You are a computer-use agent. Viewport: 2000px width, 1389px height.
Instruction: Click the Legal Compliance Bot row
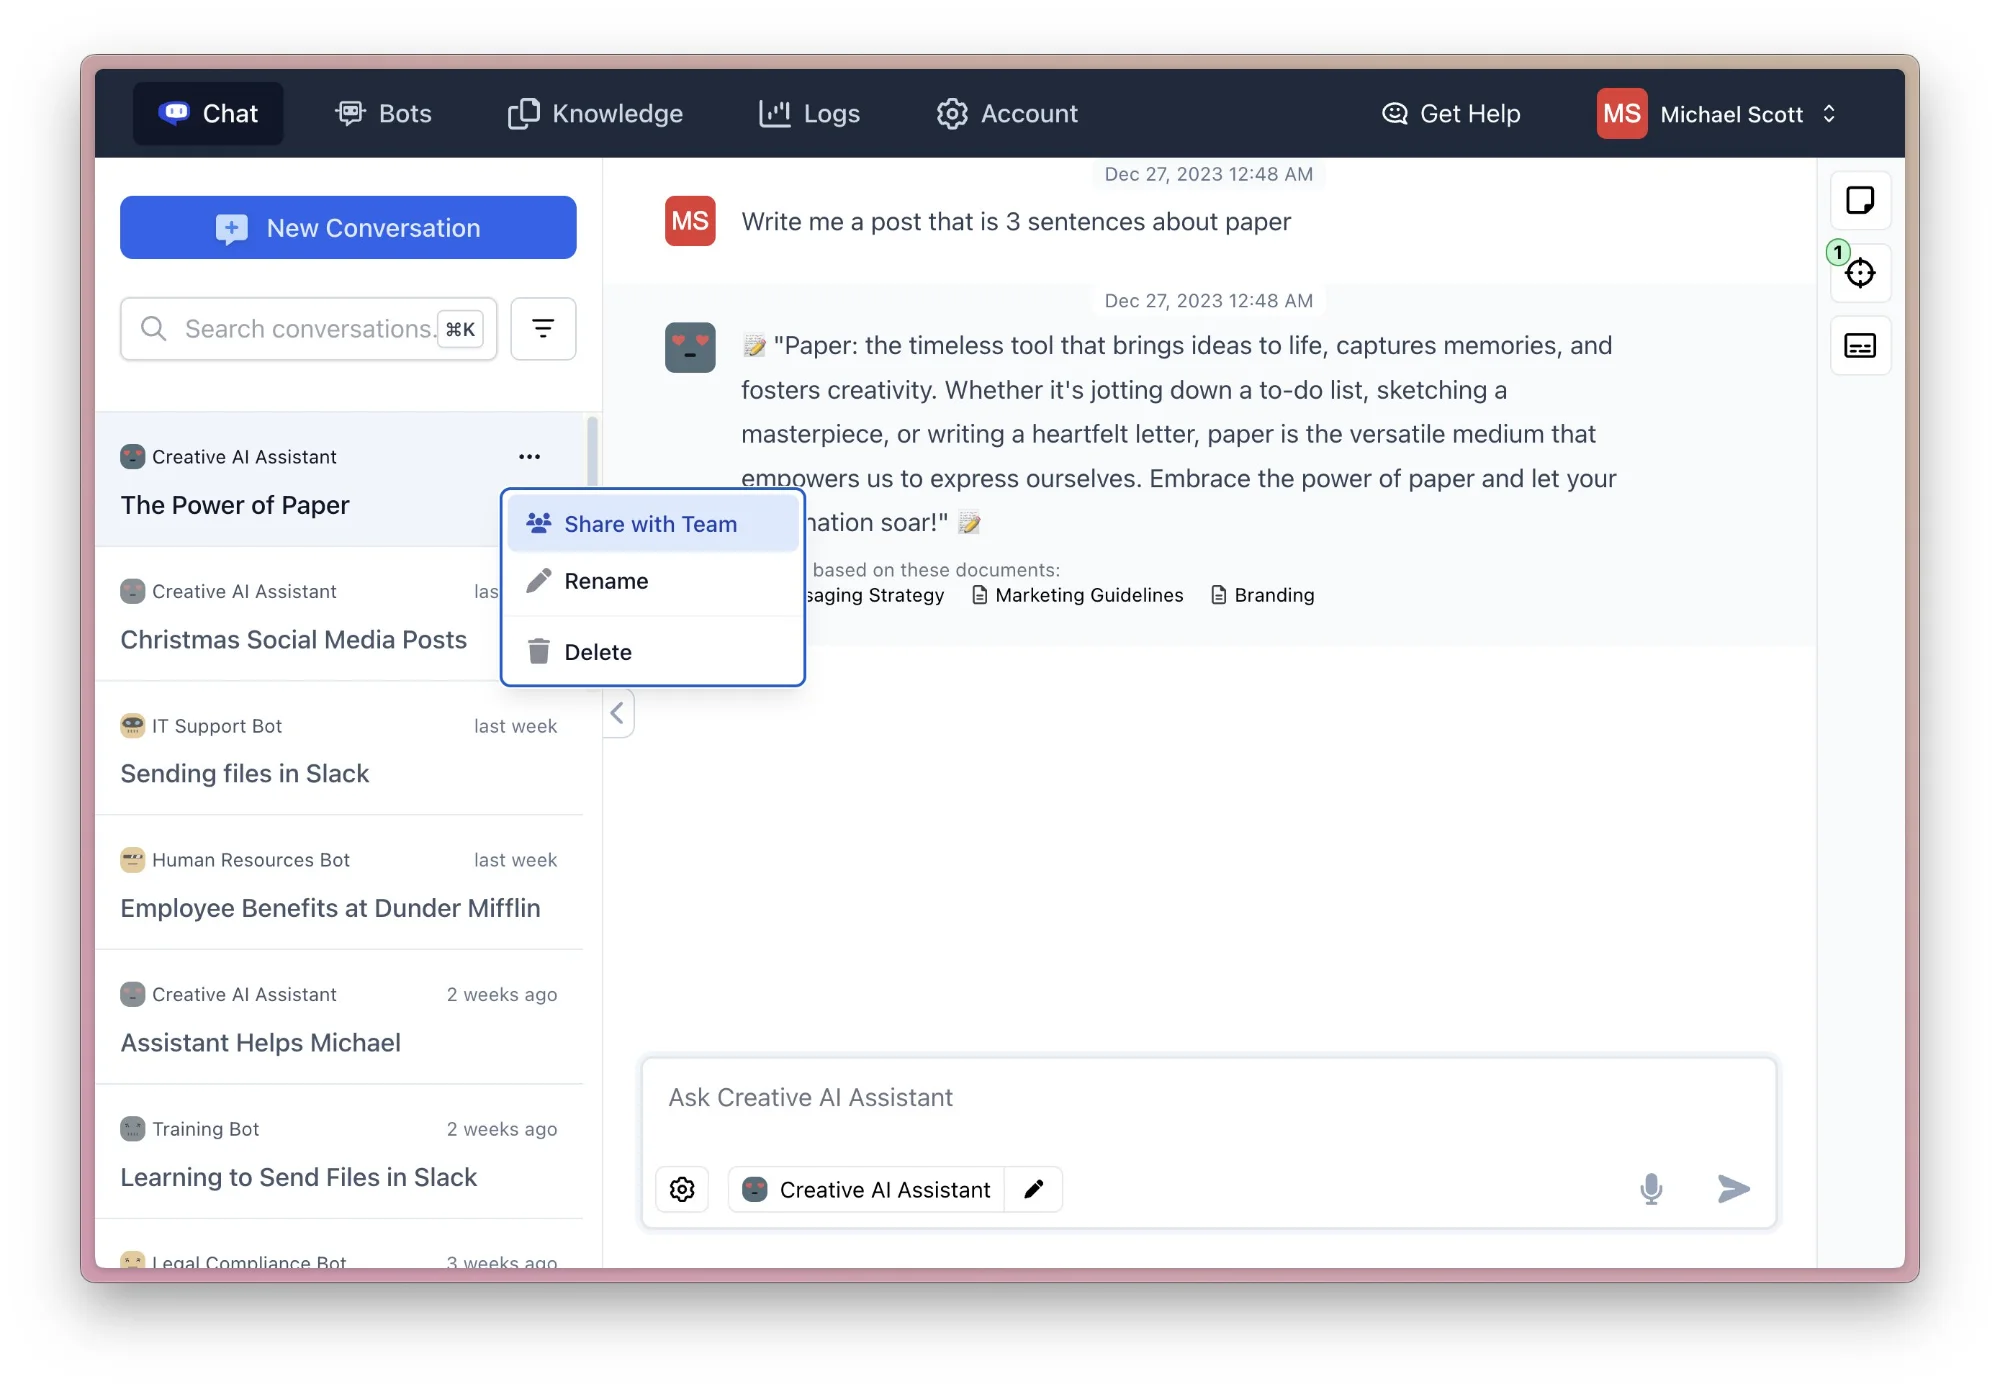click(339, 1245)
